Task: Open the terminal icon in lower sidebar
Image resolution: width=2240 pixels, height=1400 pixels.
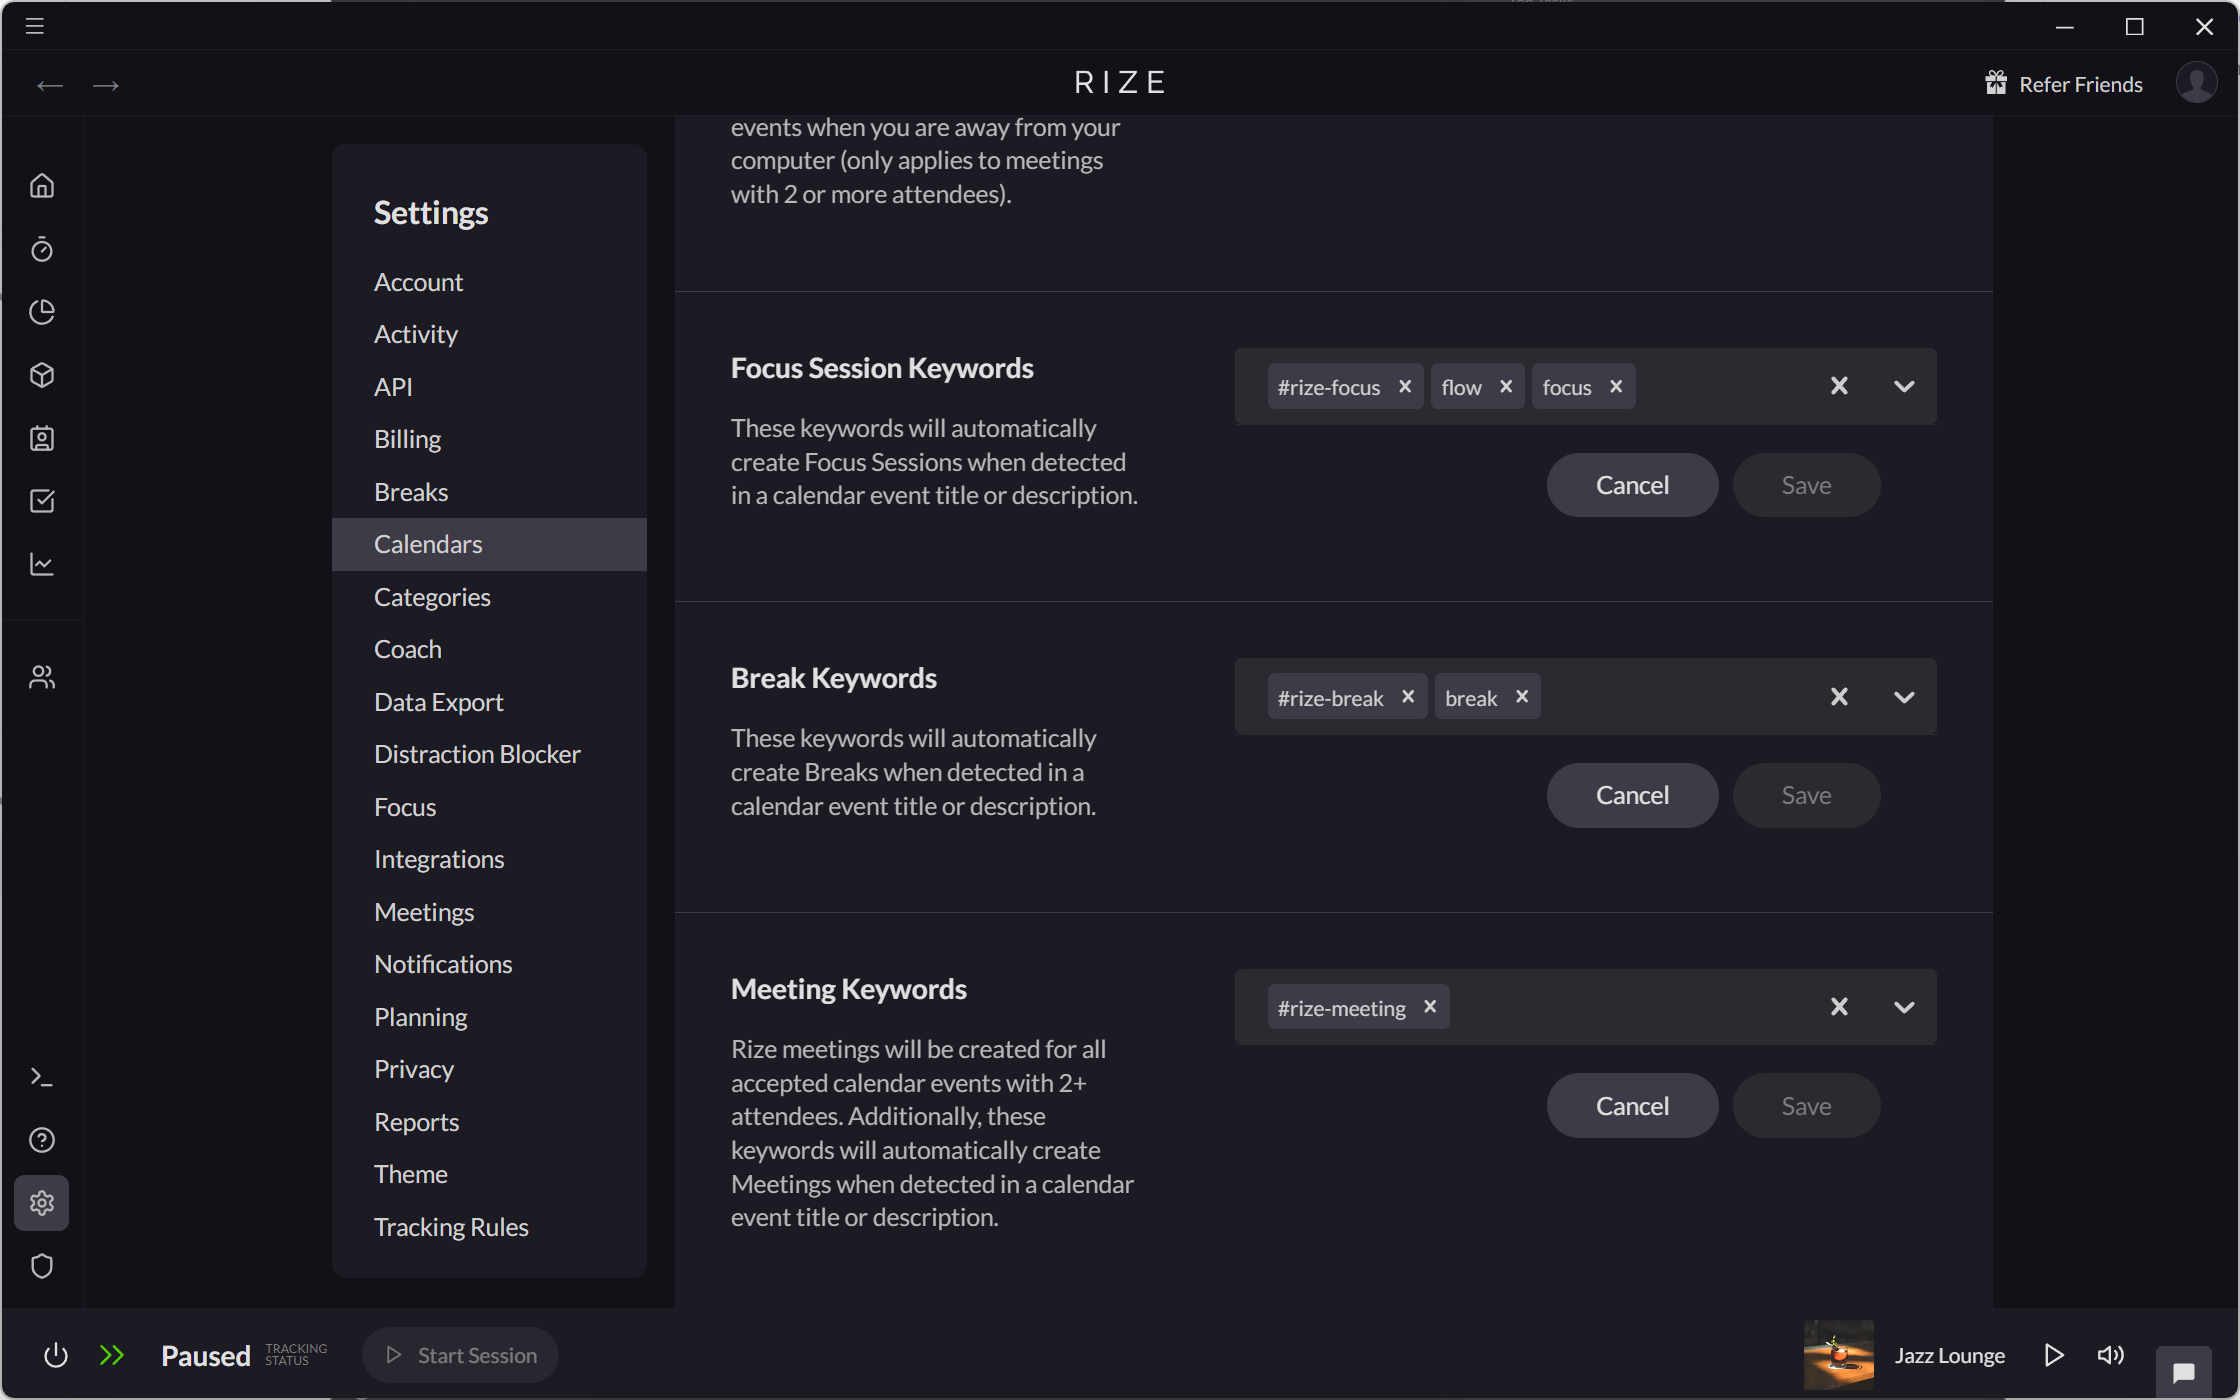Action: pos(42,1077)
